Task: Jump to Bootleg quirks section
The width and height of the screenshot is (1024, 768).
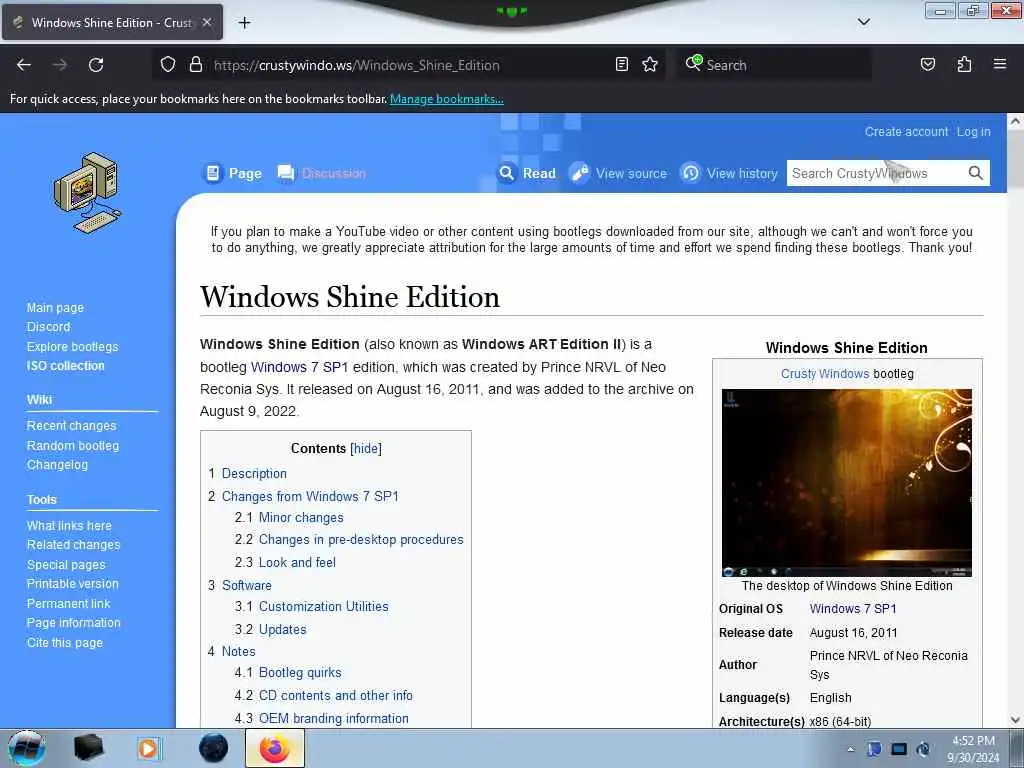Action: click(x=300, y=673)
